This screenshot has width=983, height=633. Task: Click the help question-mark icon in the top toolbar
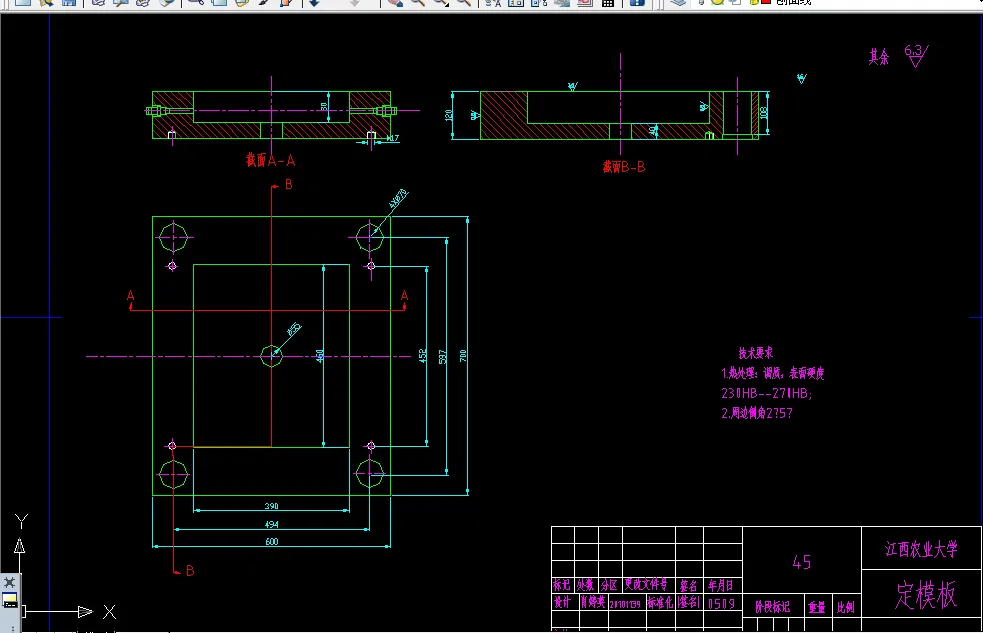pos(637,3)
